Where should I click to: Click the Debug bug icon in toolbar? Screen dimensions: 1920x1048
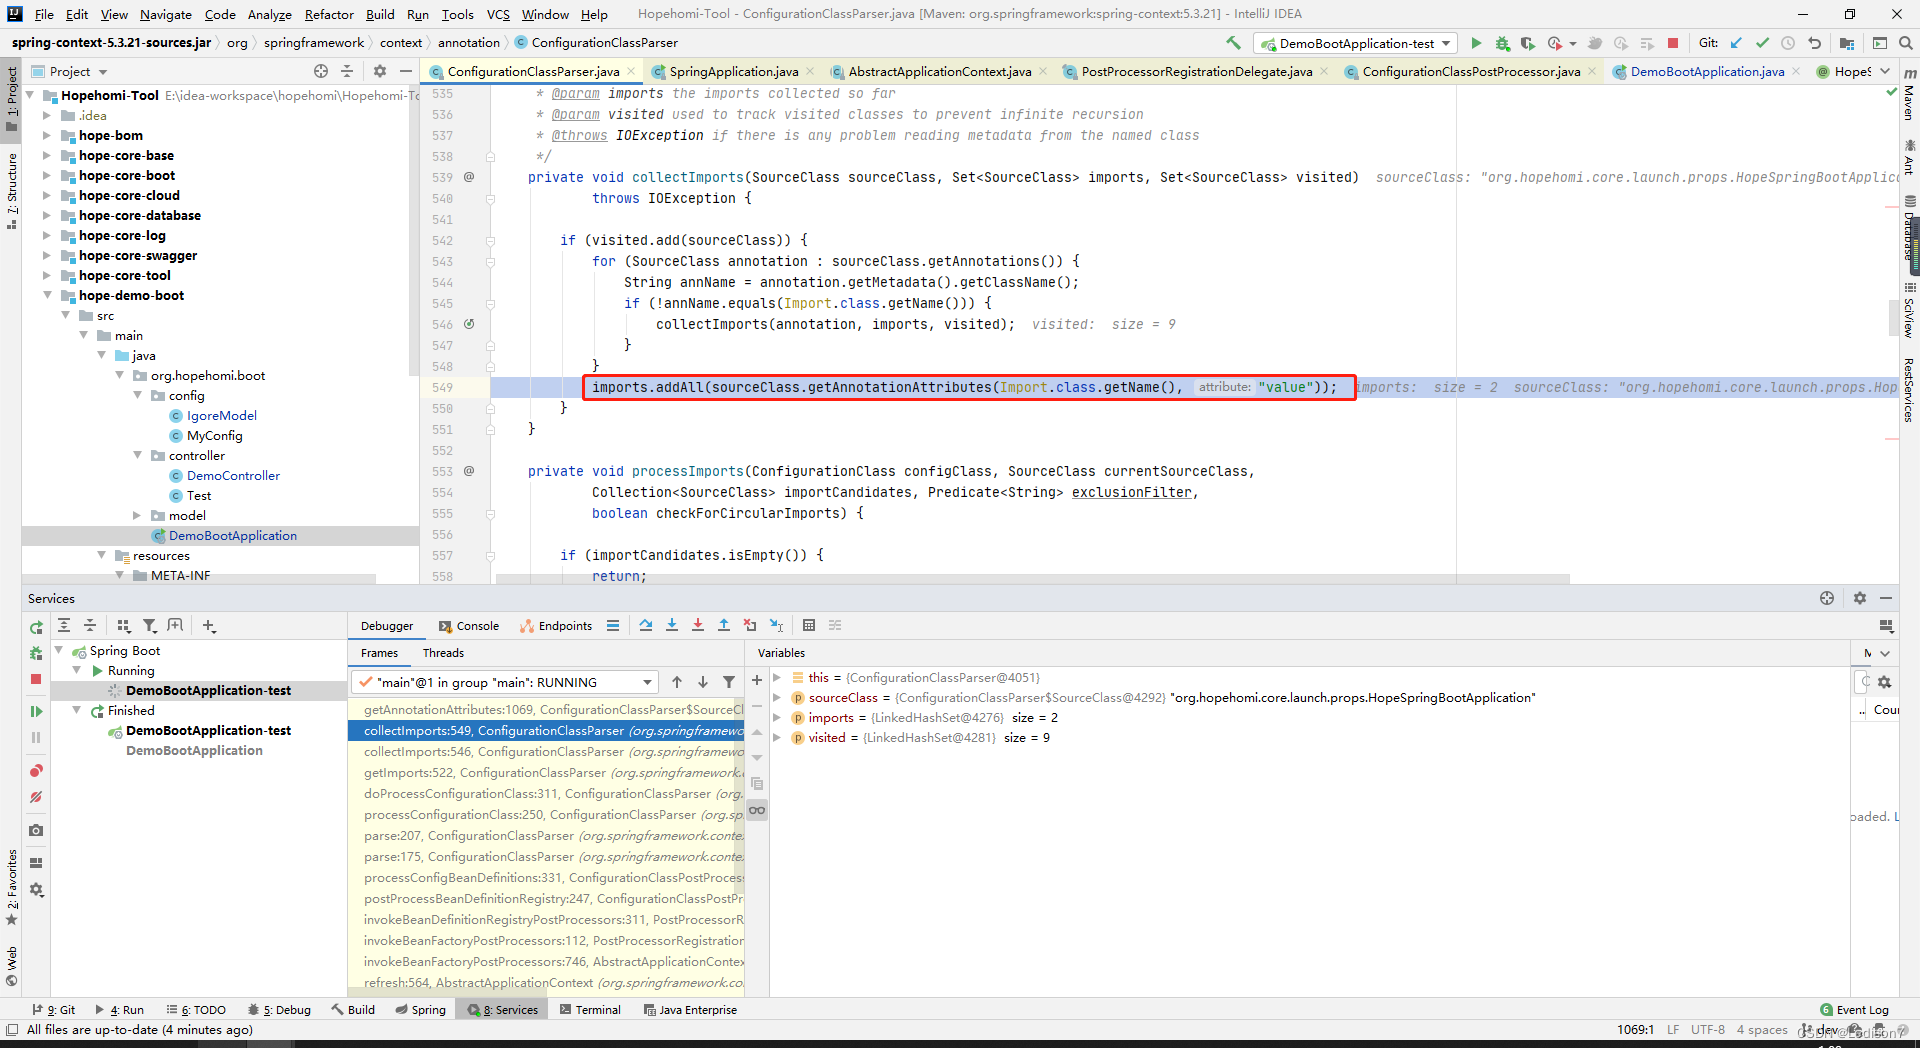(1502, 43)
